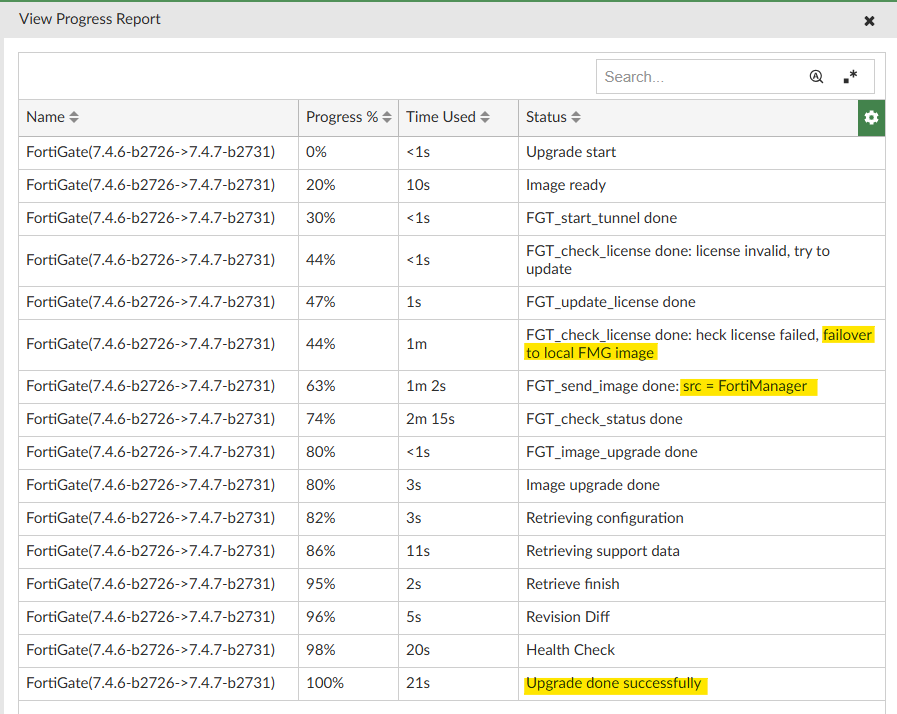Screen dimensions: 897x714
Task: Sort by Status column arrows
Action: [576, 118]
